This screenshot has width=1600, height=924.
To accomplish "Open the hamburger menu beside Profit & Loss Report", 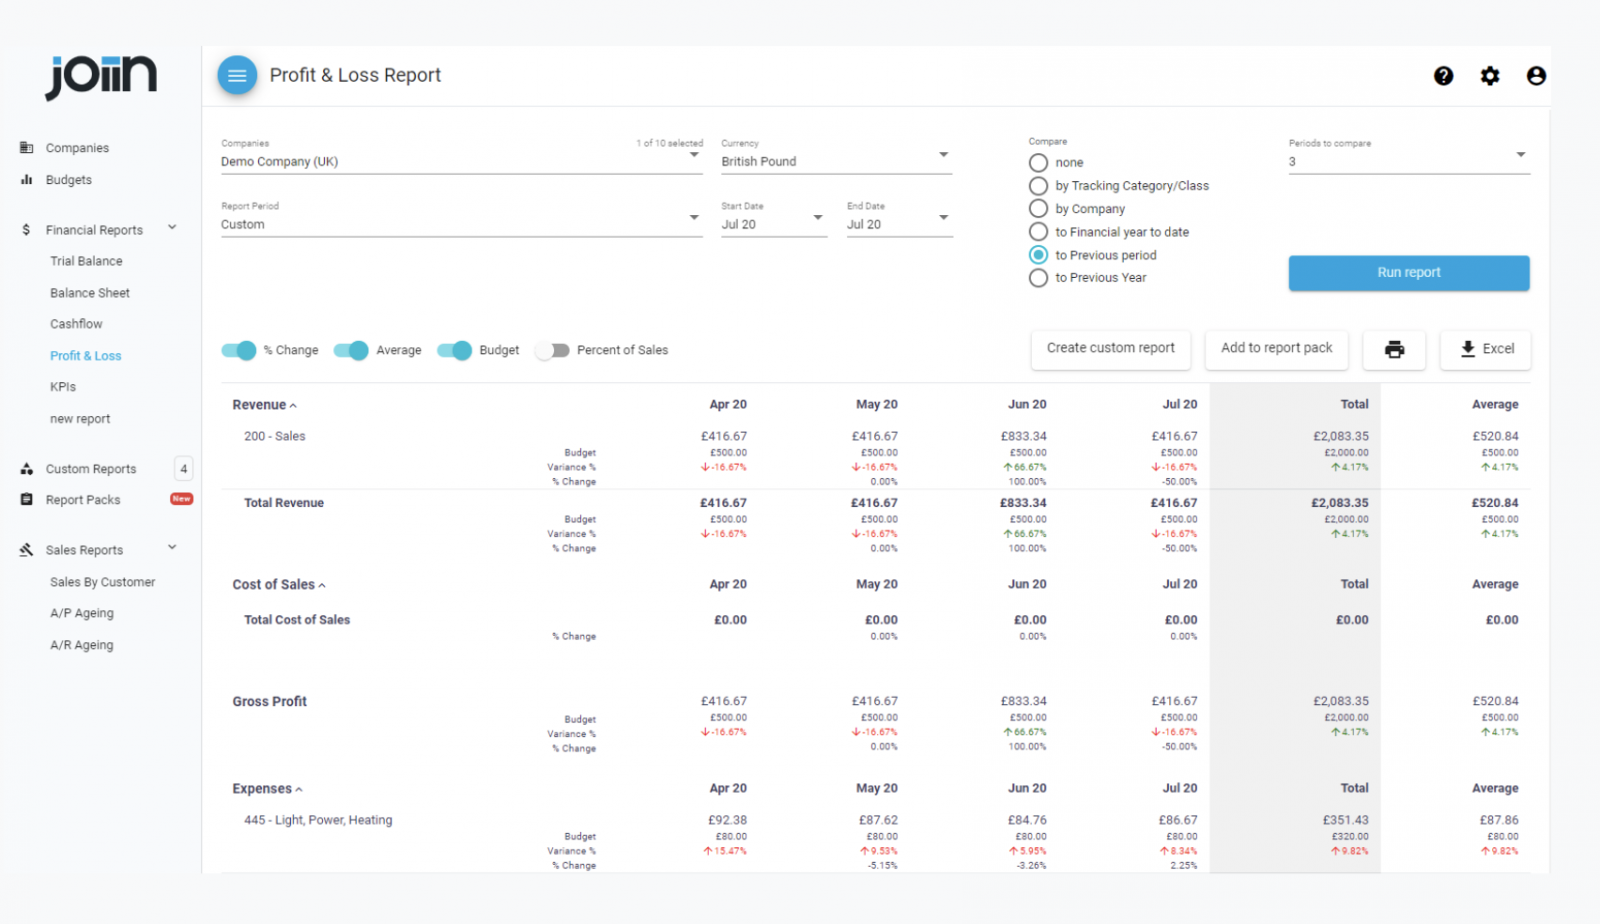I will pyautogui.click(x=237, y=75).
